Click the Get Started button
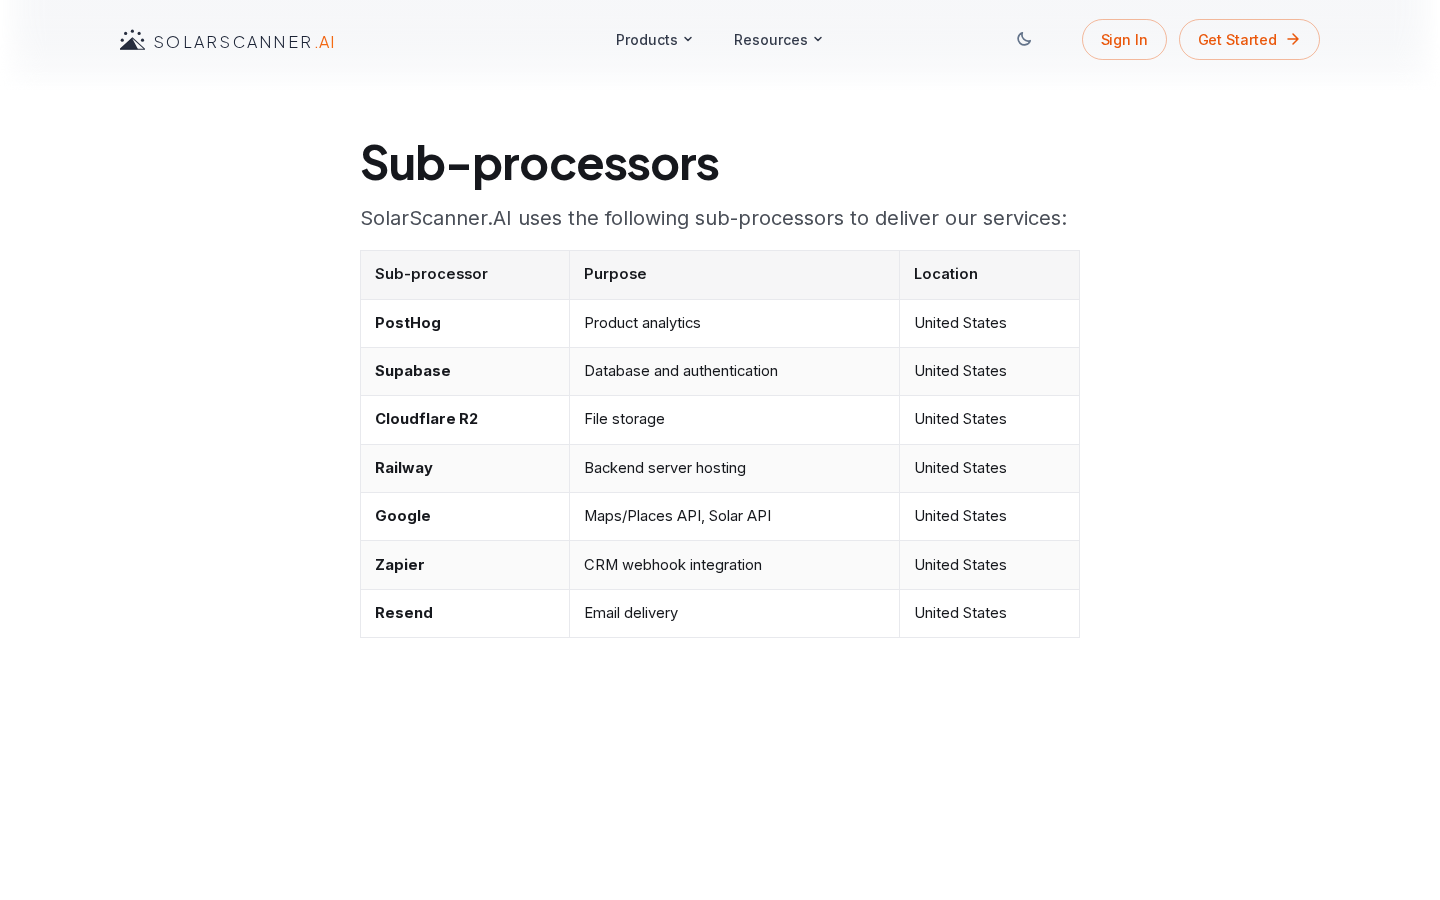The image size is (1440, 900). [1249, 40]
